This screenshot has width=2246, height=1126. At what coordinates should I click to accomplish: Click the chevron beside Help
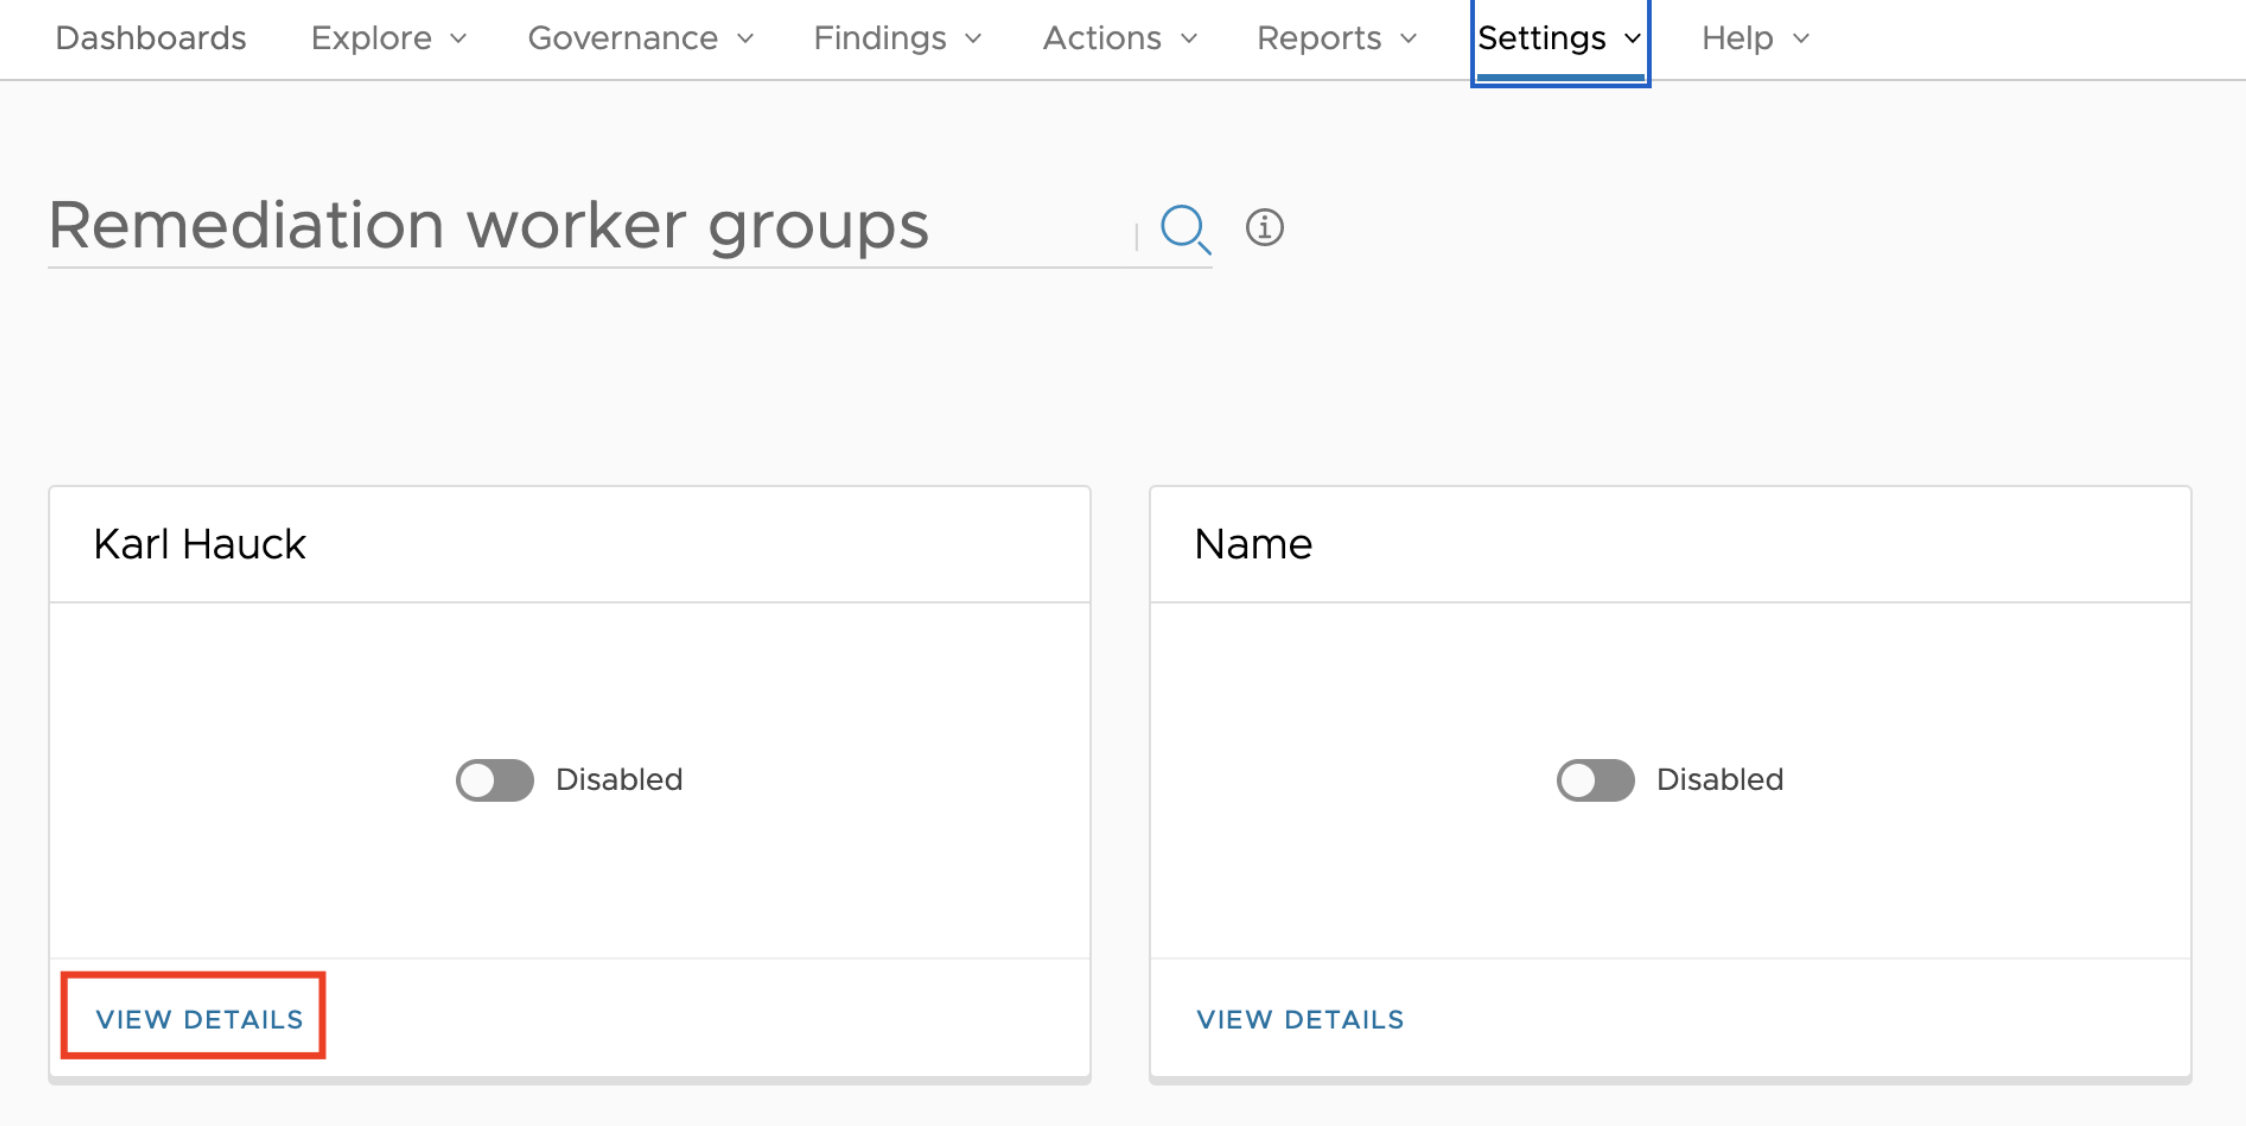(x=1801, y=39)
